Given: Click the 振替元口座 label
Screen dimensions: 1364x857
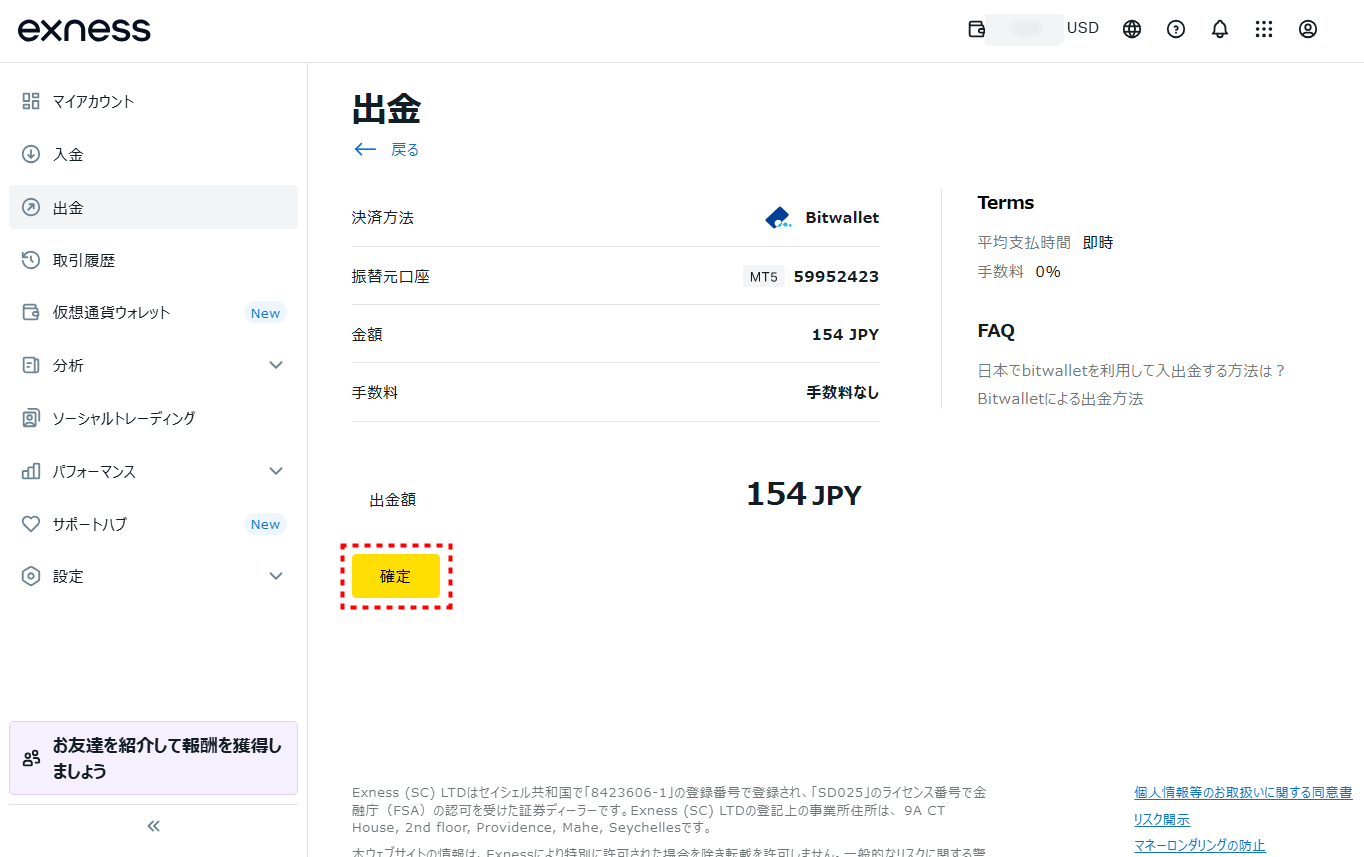Looking at the screenshot, I should pos(391,276).
